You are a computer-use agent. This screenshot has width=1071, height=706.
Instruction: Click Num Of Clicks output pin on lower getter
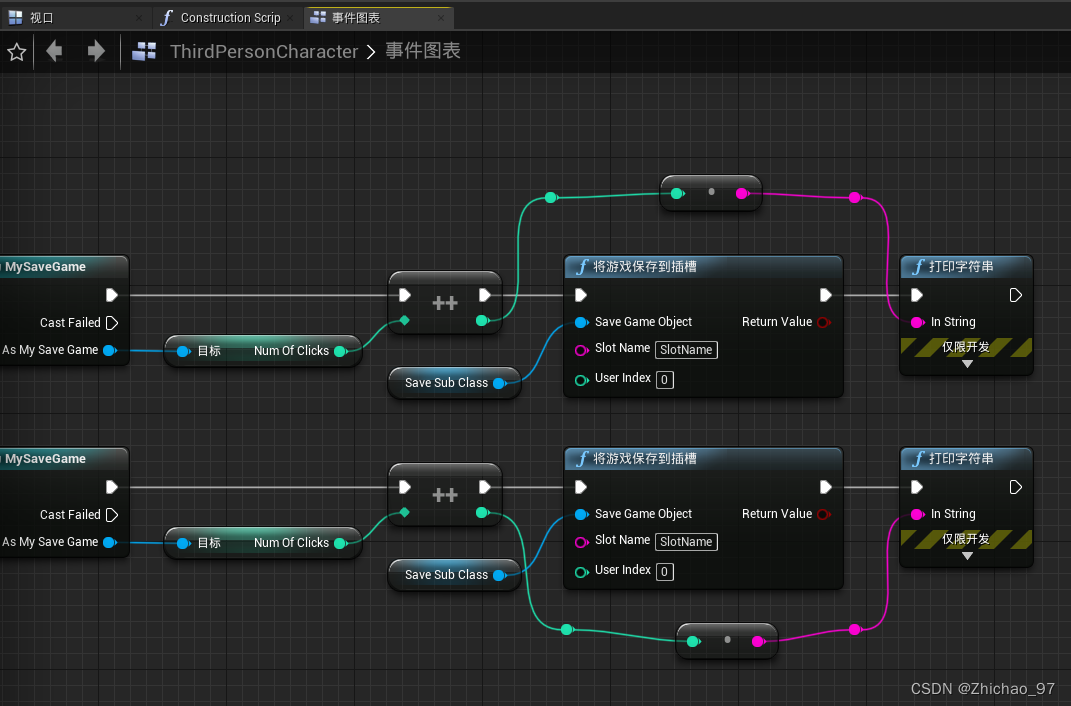pos(340,543)
